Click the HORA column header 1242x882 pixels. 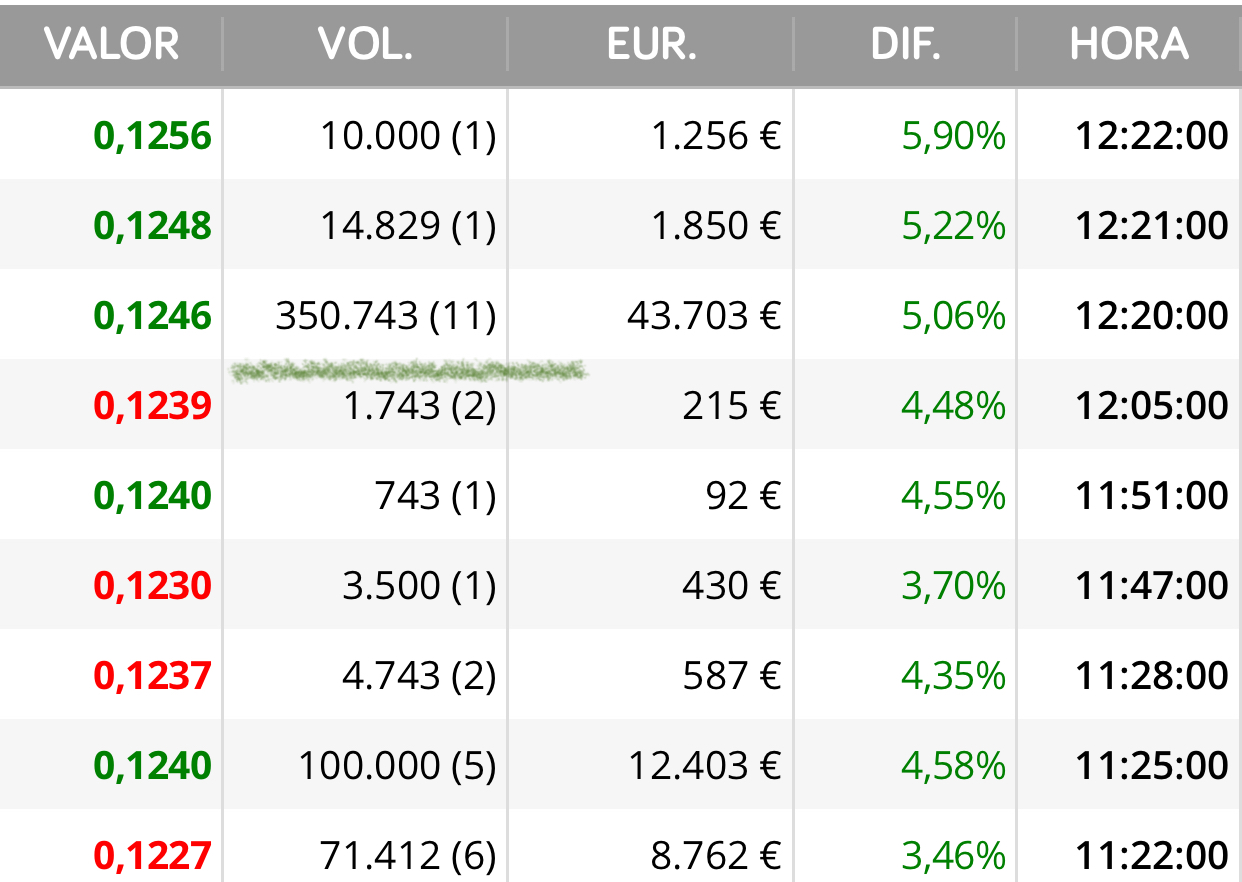[x=1129, y=44]
